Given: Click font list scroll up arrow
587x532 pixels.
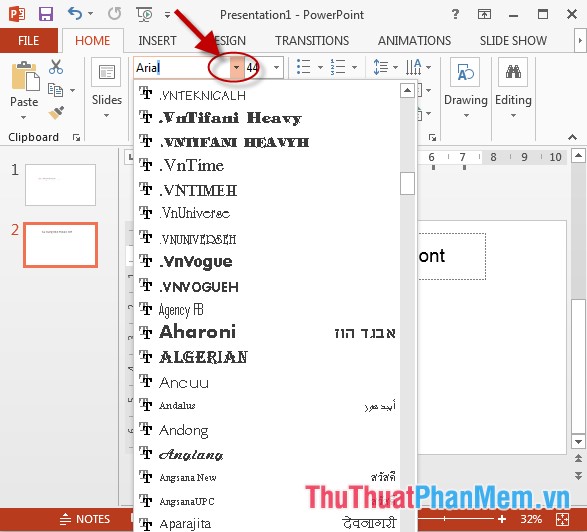Looking at the screenshot, I should pos(407,90).
